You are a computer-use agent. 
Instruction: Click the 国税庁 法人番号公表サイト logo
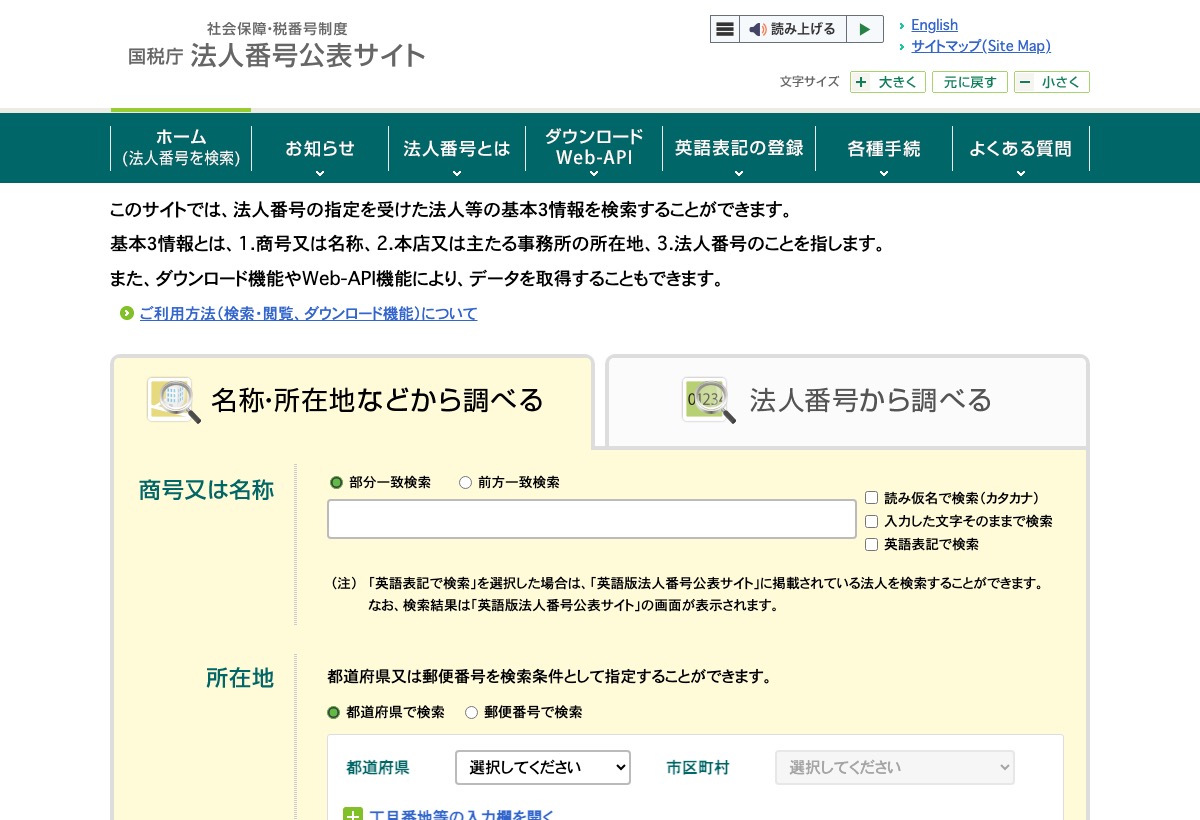click(277, 45)
